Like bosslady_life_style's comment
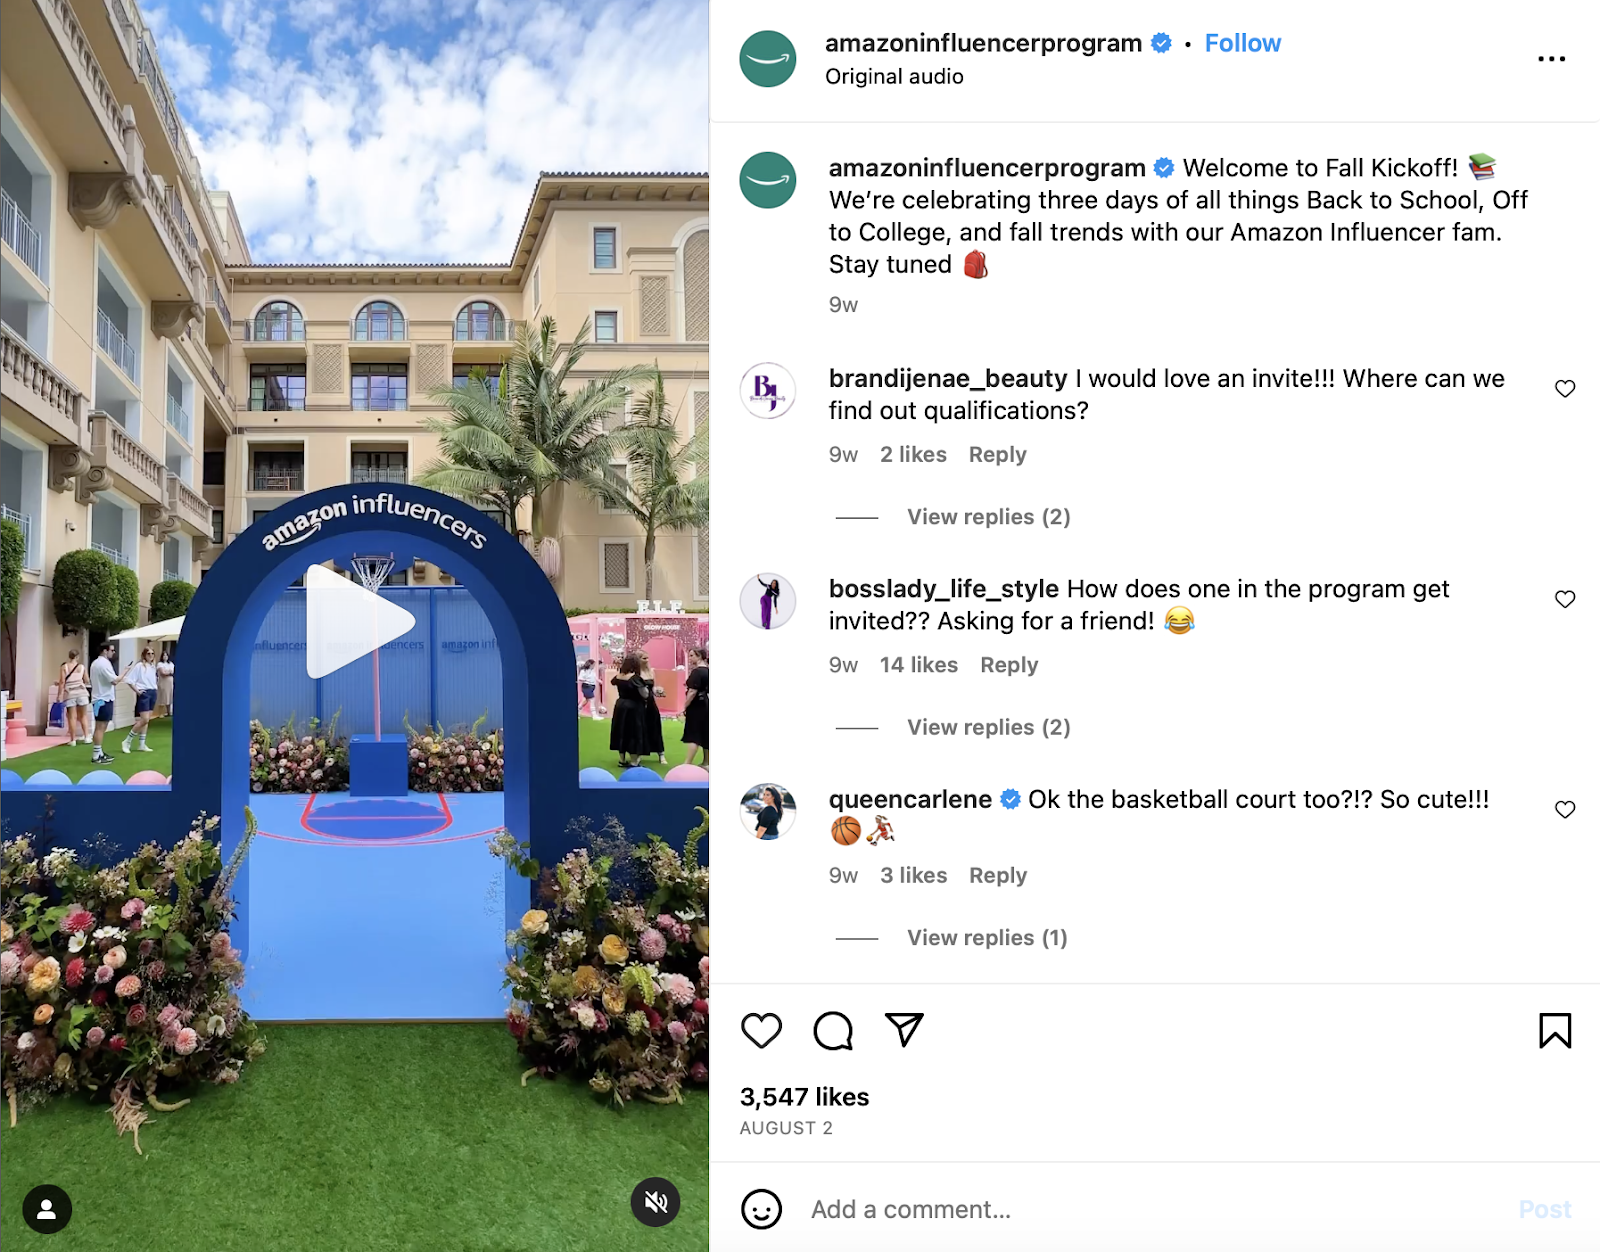 [1565, 599]
